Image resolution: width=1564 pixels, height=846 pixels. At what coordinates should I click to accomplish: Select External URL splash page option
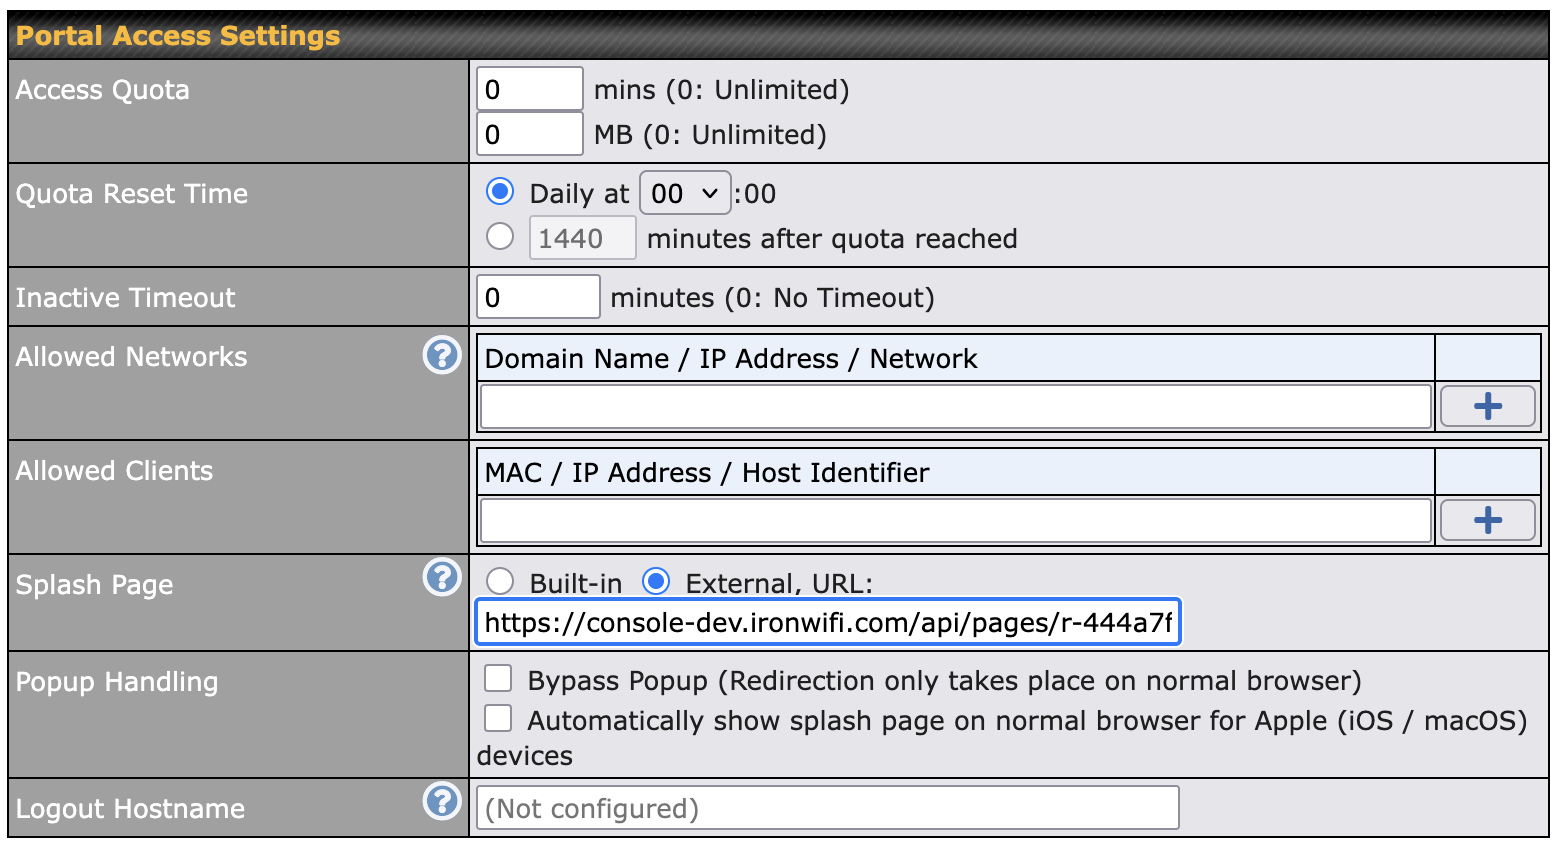(656, 581)
